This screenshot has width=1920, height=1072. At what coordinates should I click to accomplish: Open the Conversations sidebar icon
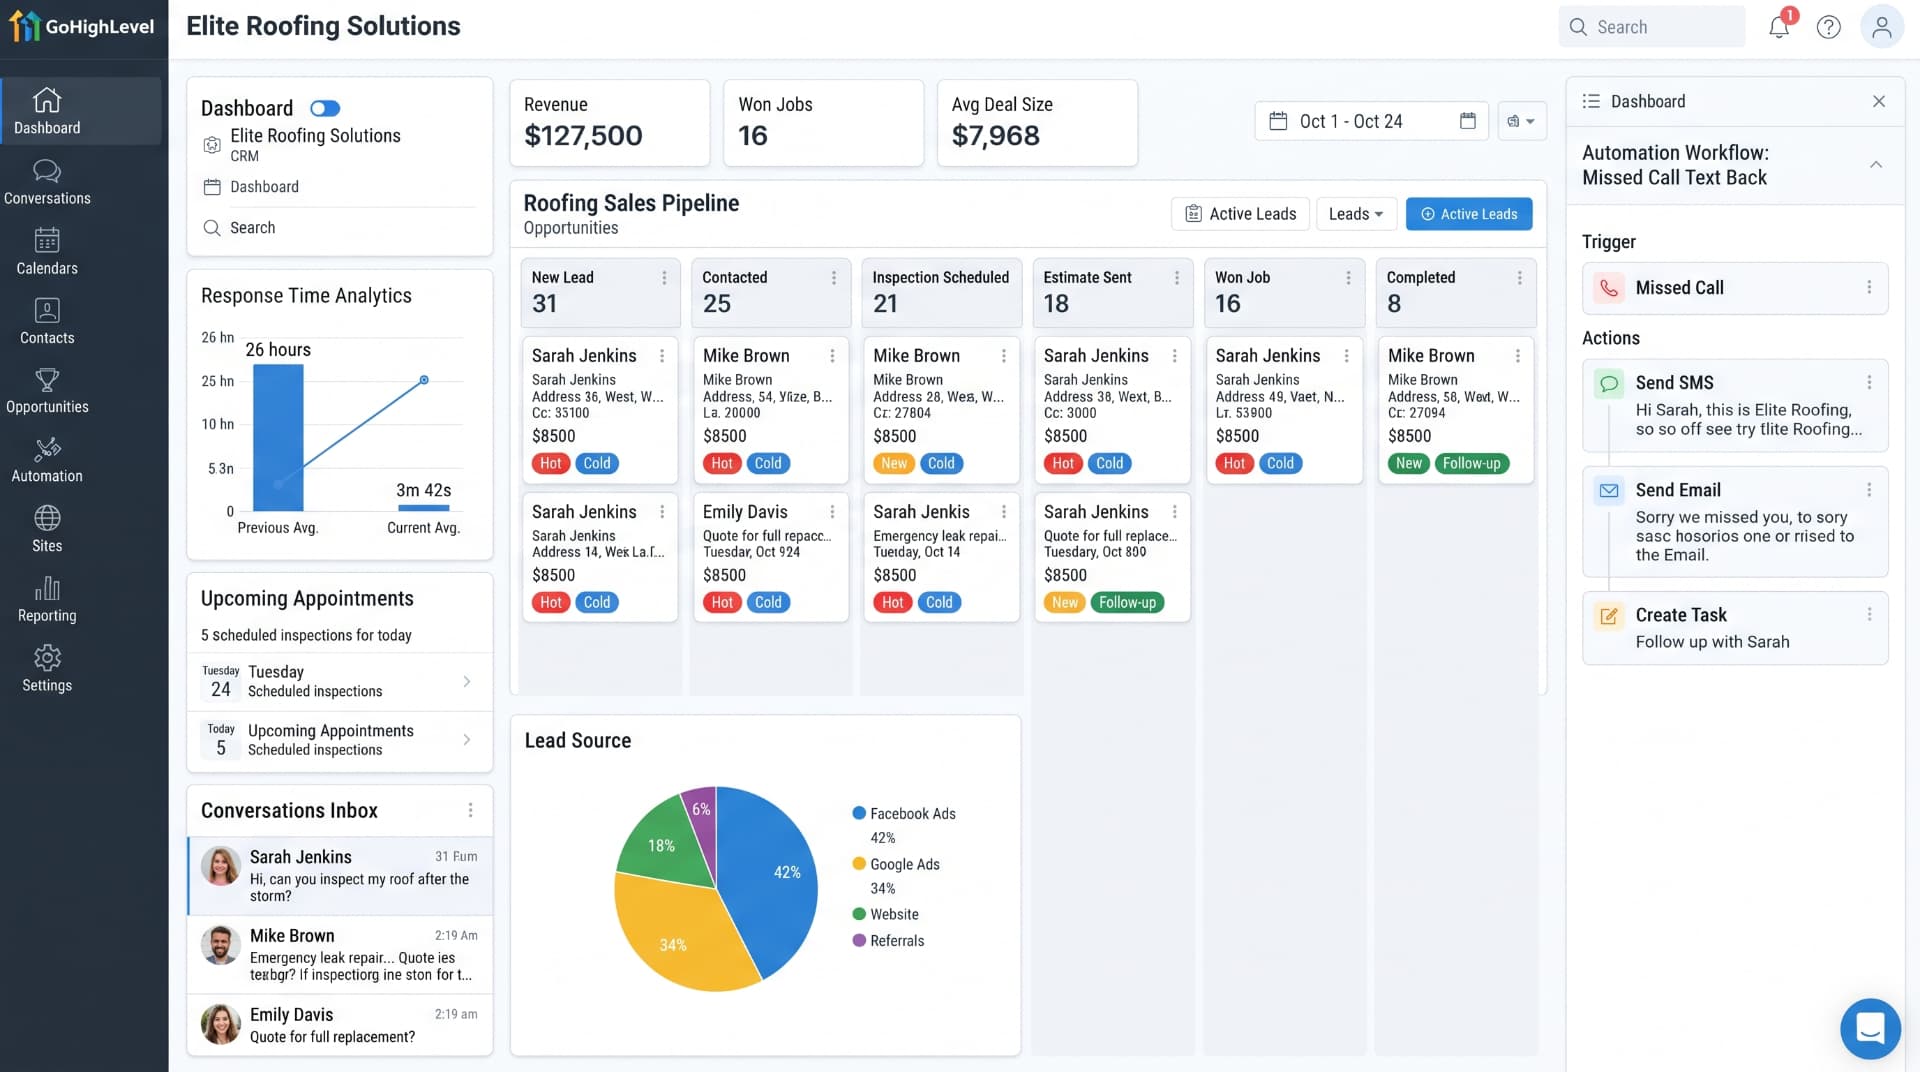coord(47,171)
